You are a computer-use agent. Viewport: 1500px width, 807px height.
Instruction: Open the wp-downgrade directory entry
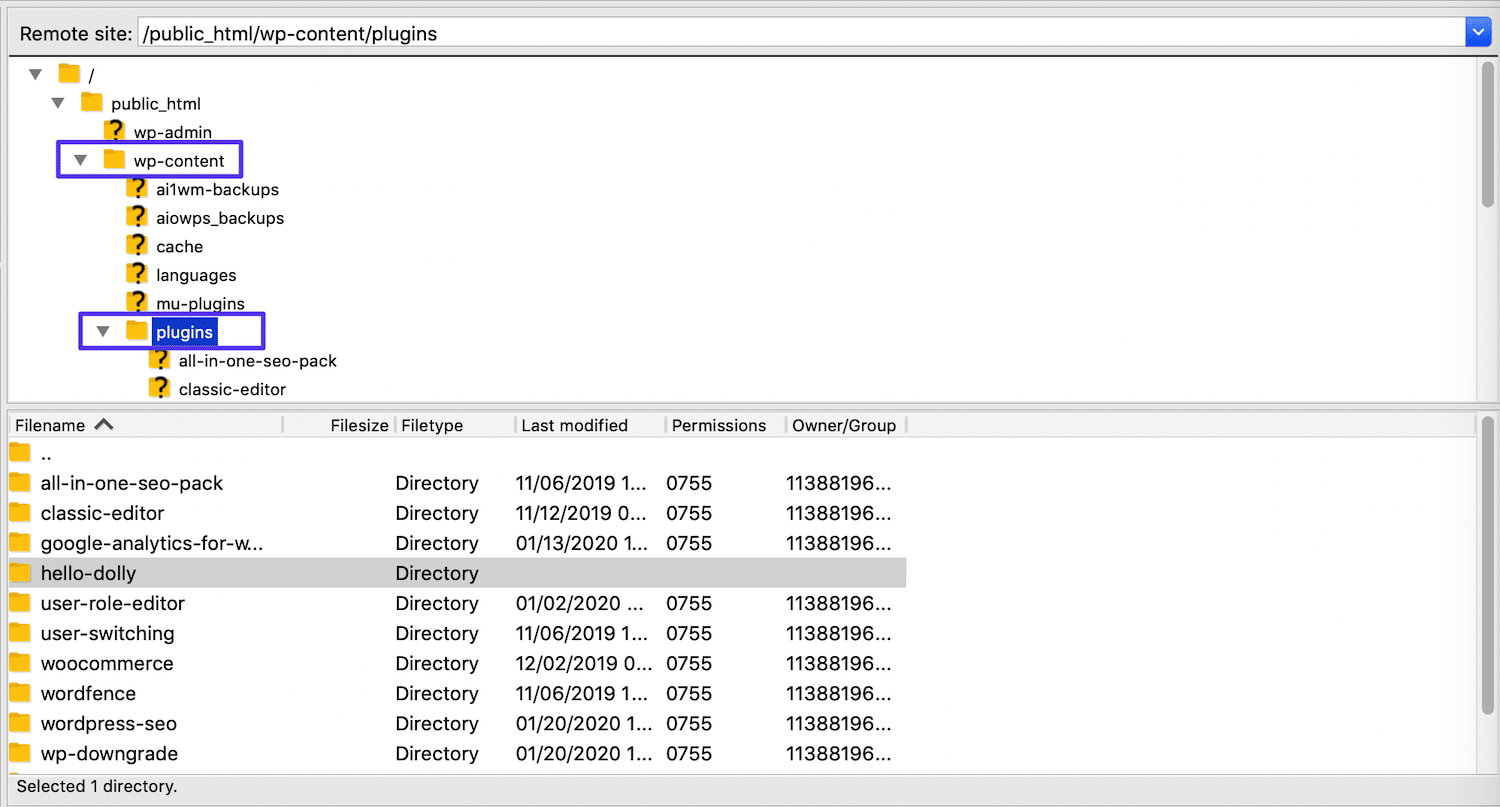click(107, 753)
